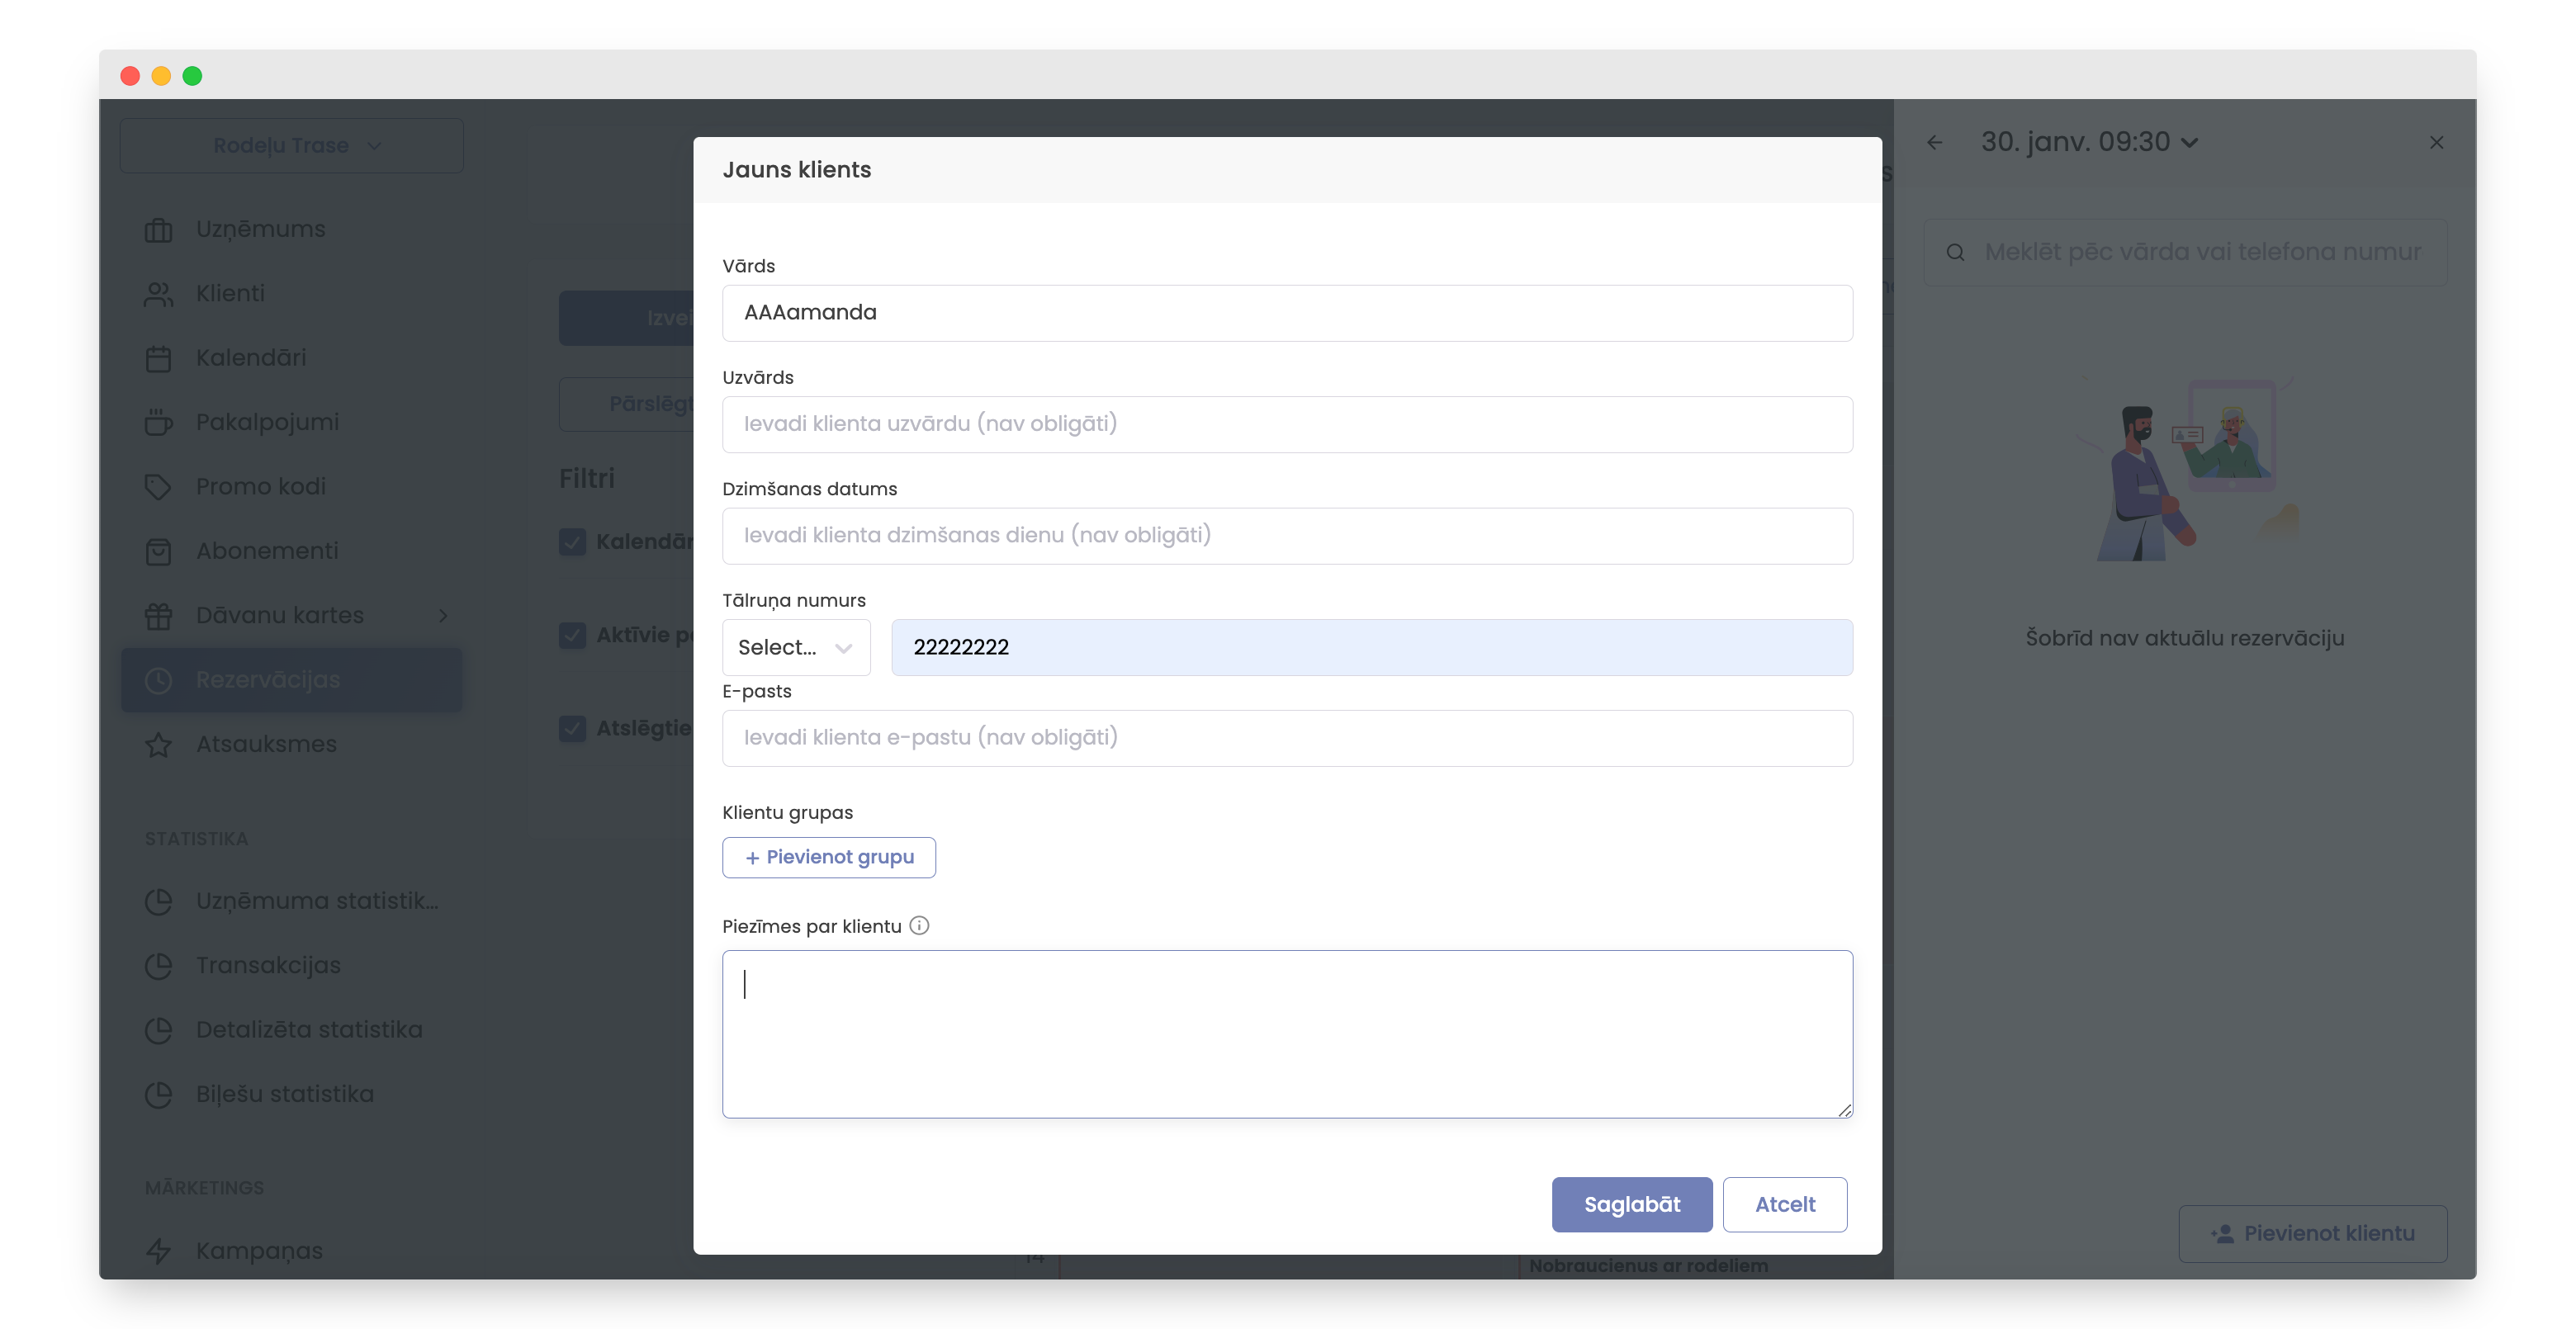Open the Rodeļu Trase company dropdown
2576x1329 pixels.
point(291,146)
